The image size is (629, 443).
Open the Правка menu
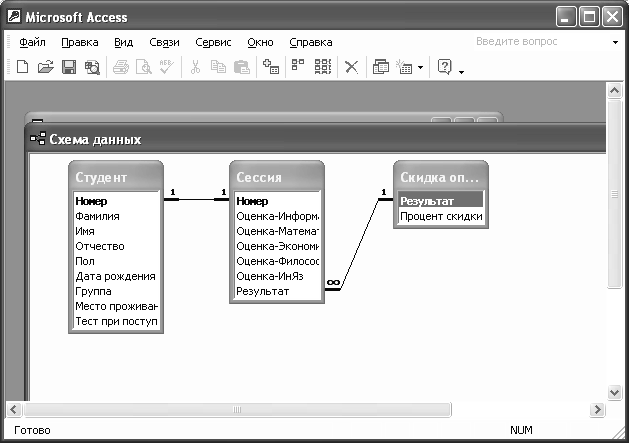tap(79, 42)
